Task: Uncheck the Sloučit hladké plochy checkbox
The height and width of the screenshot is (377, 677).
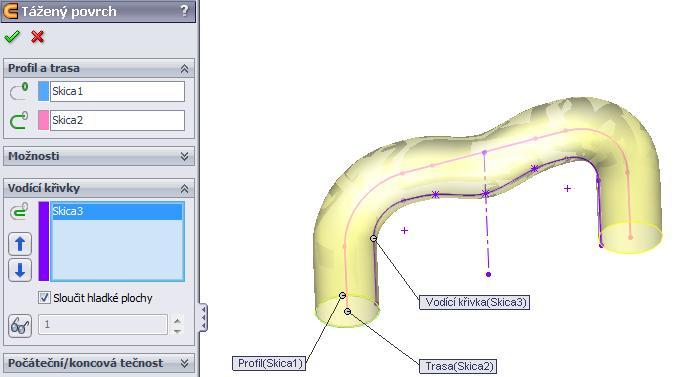Action: [x=44, y=298]
